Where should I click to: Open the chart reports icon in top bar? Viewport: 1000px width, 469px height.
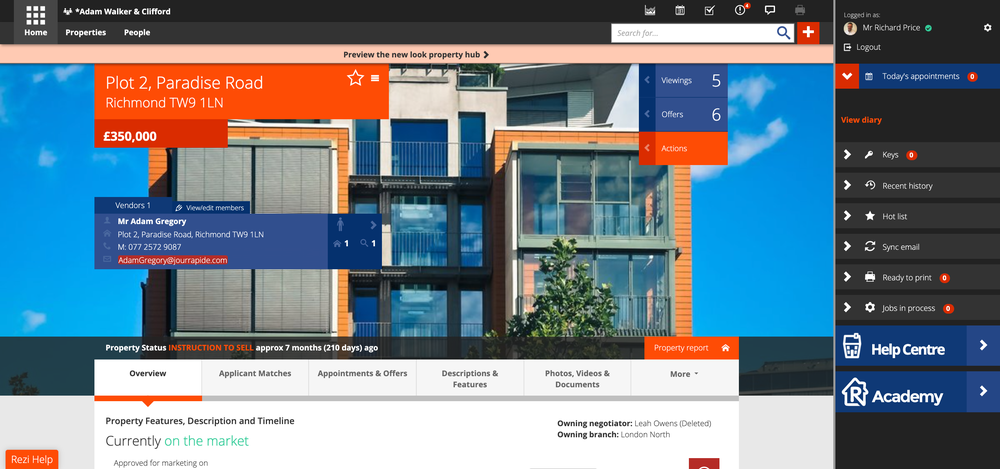tap(651, 10)
